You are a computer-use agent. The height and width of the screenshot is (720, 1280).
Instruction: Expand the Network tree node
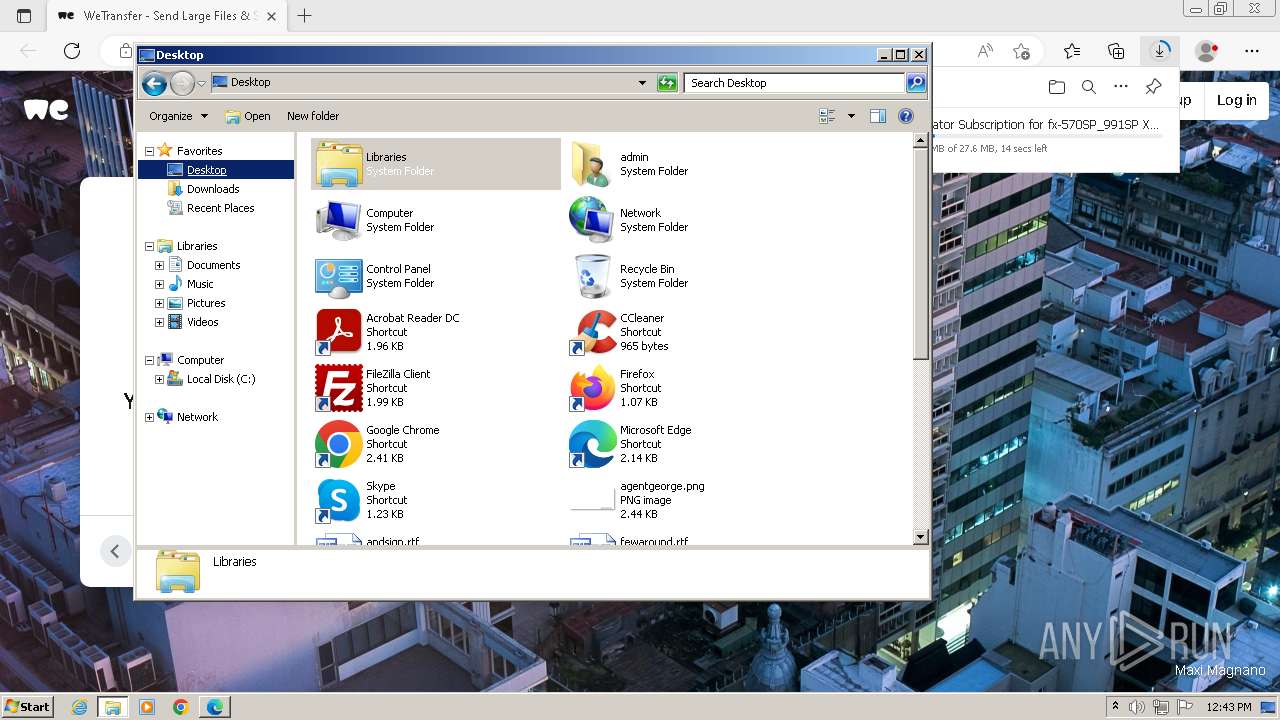click(149, 417)
